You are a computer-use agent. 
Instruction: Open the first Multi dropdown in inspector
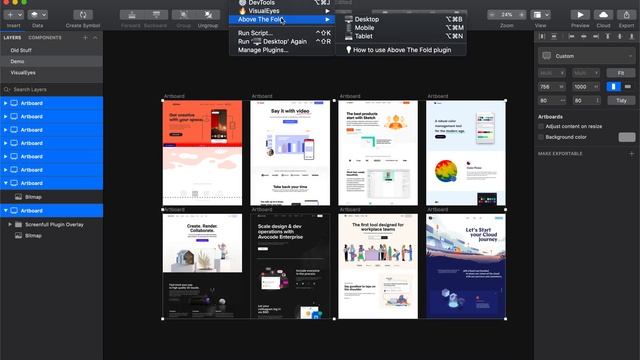coord(552,73)
